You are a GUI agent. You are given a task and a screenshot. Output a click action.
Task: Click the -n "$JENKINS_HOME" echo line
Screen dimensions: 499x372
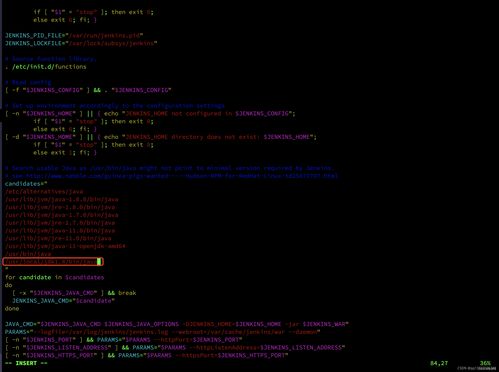[150, 113]
